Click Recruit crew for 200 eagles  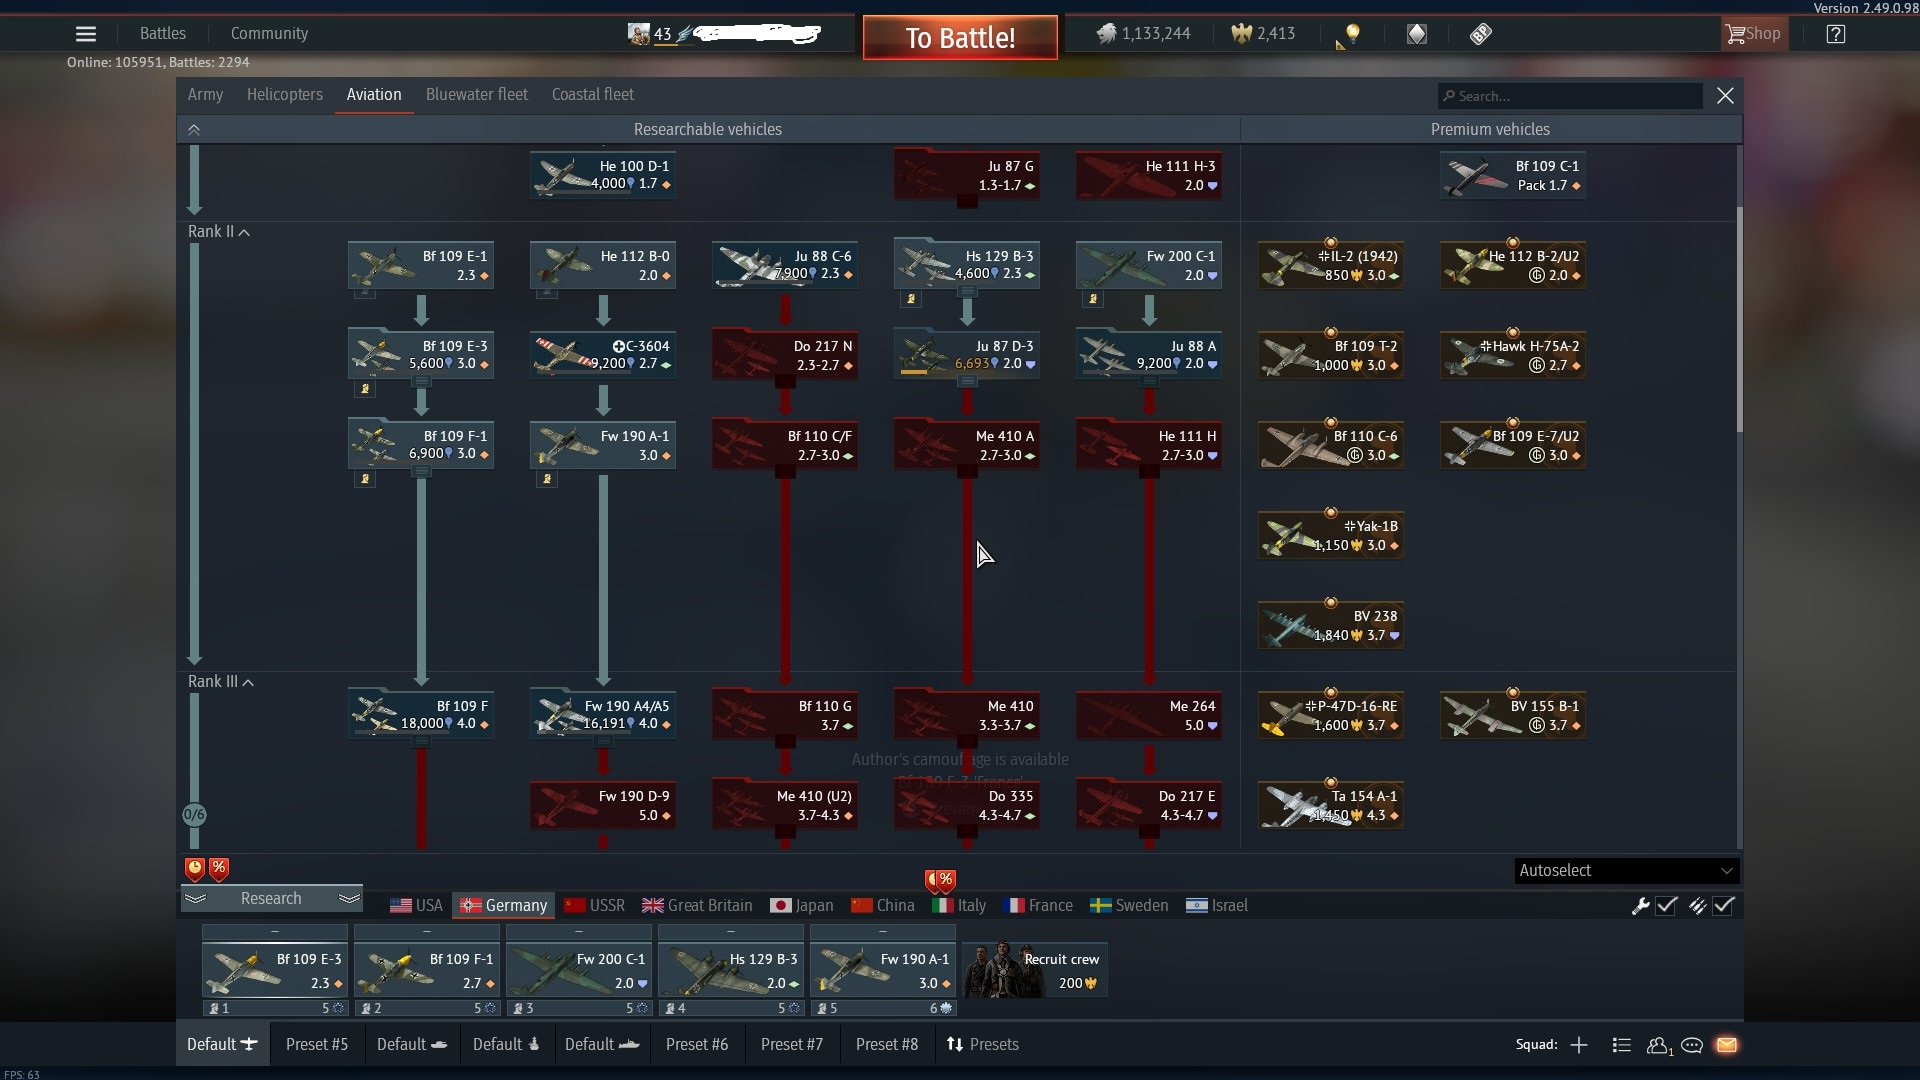click(1035, 970)
